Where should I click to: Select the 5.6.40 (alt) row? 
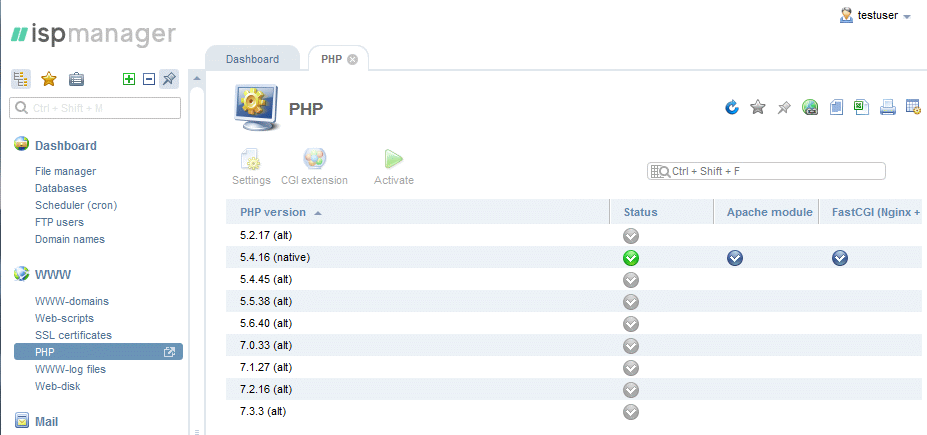[573, 323]
